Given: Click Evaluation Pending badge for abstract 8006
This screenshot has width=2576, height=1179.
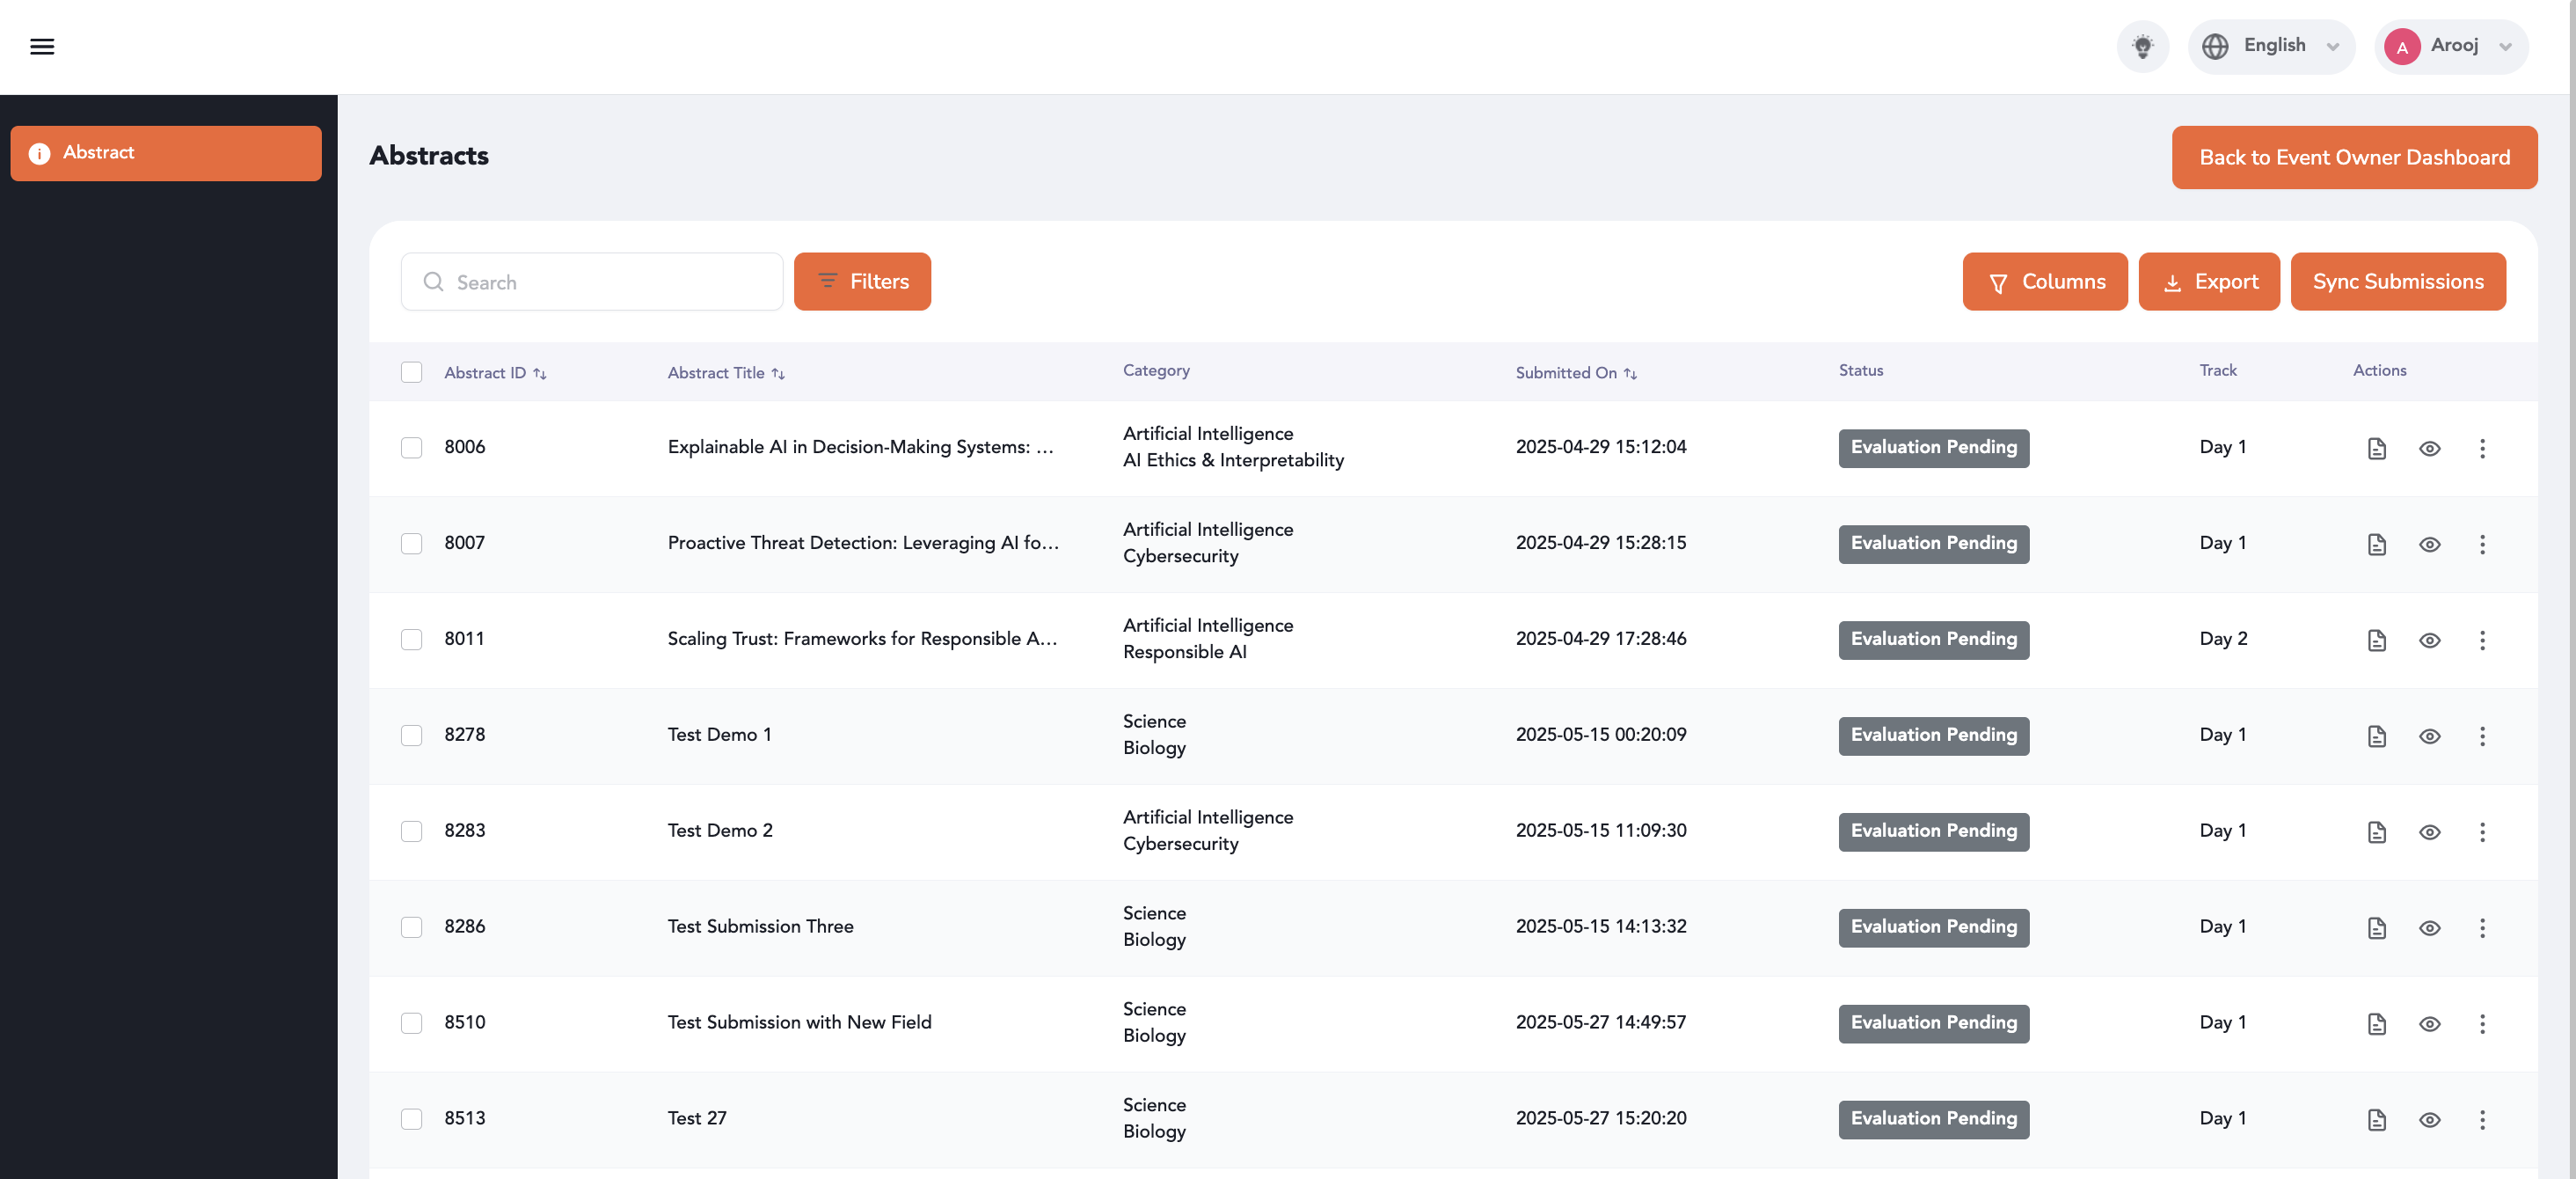Looking at the screenshot, I should point(1933,448).
